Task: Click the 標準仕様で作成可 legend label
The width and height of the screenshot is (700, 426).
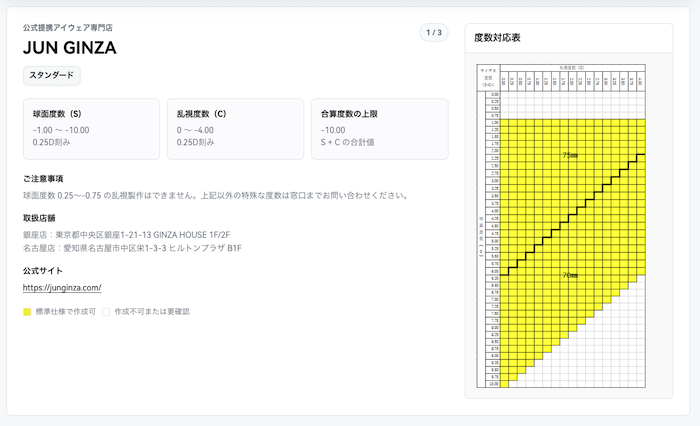Action: (66, 312)
